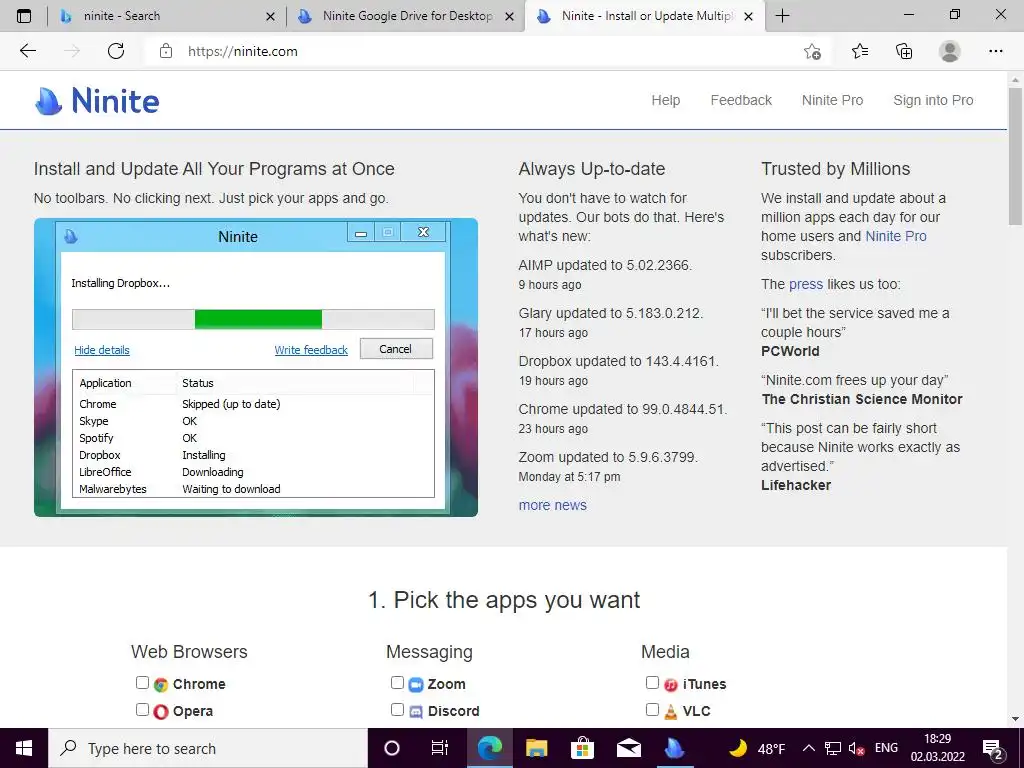Click Sign into Pro
The image size is (1024, 768).
pos(933,100)
